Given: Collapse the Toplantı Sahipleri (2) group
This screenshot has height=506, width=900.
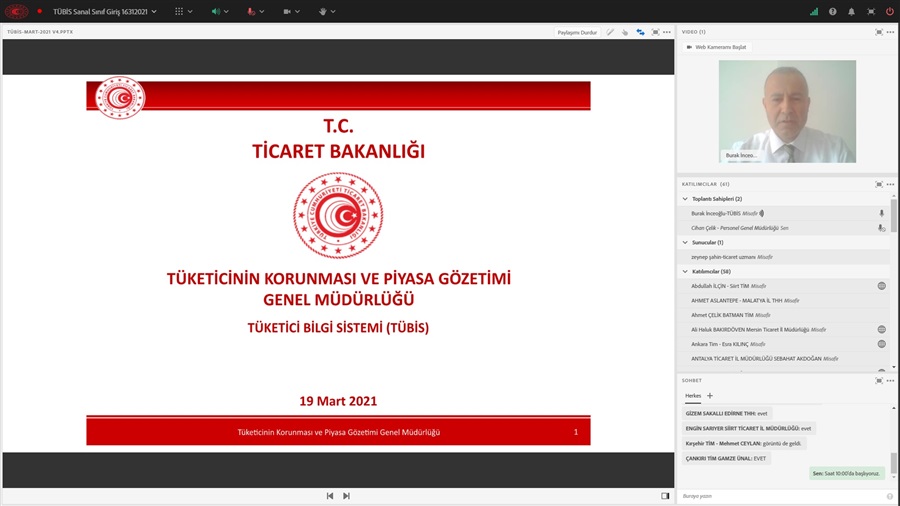Looking at the screenshot, I should click(685, 198).
